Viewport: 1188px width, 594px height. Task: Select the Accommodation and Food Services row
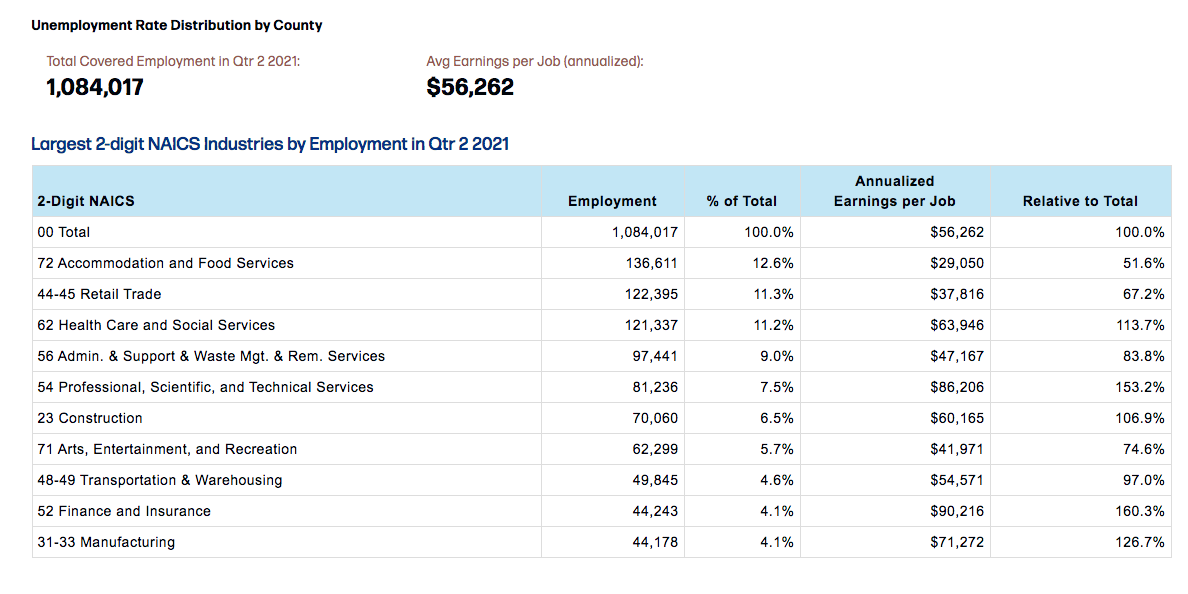[x=602, y=263]
